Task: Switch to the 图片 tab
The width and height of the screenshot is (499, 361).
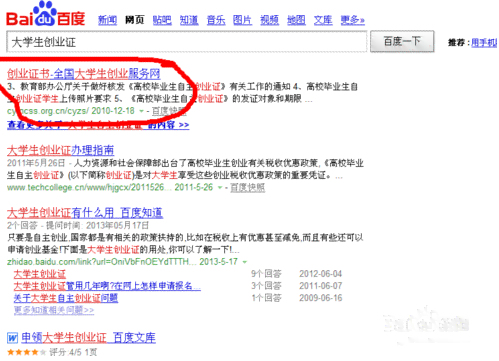Action: point(242,20)
